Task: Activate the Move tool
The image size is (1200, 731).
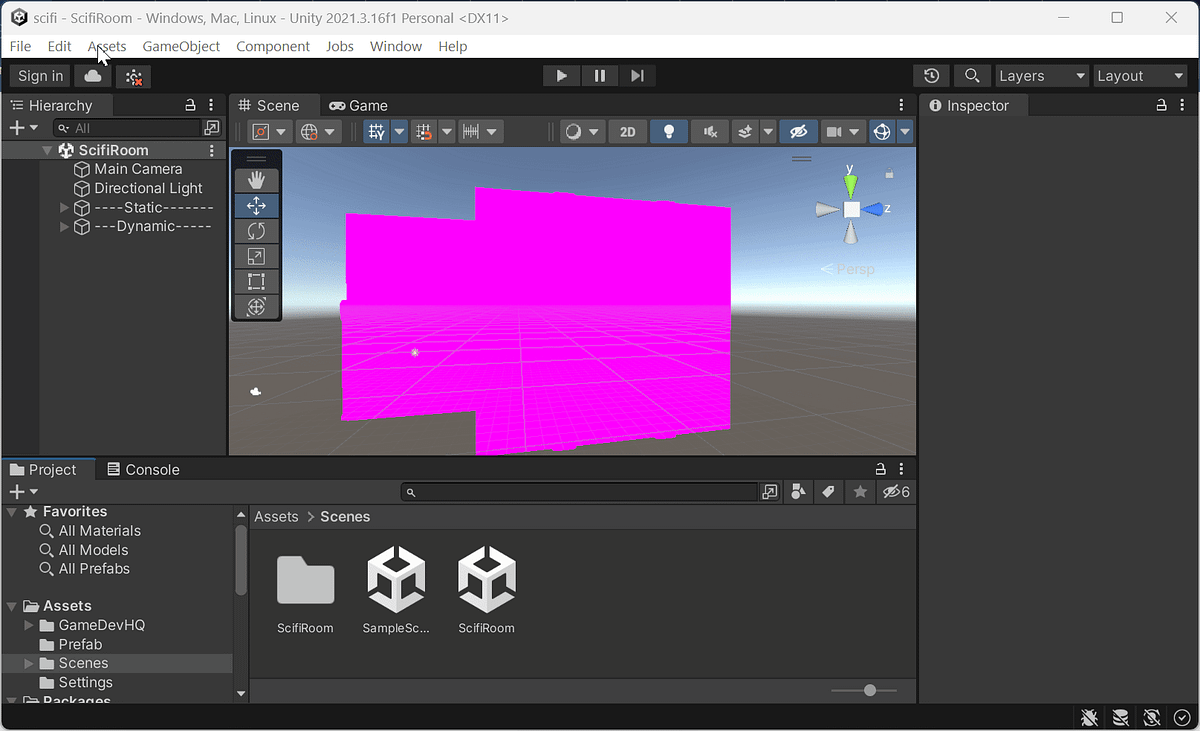Action: tap(257, 205)
